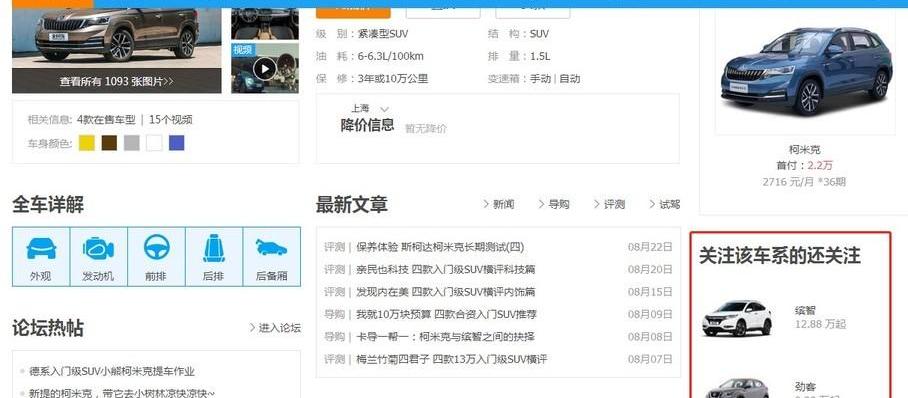Image resolution: width=908 pixels, height=398 pixels.
Task: Click the 自动 transmission link
Action: [x=570, y=78]
